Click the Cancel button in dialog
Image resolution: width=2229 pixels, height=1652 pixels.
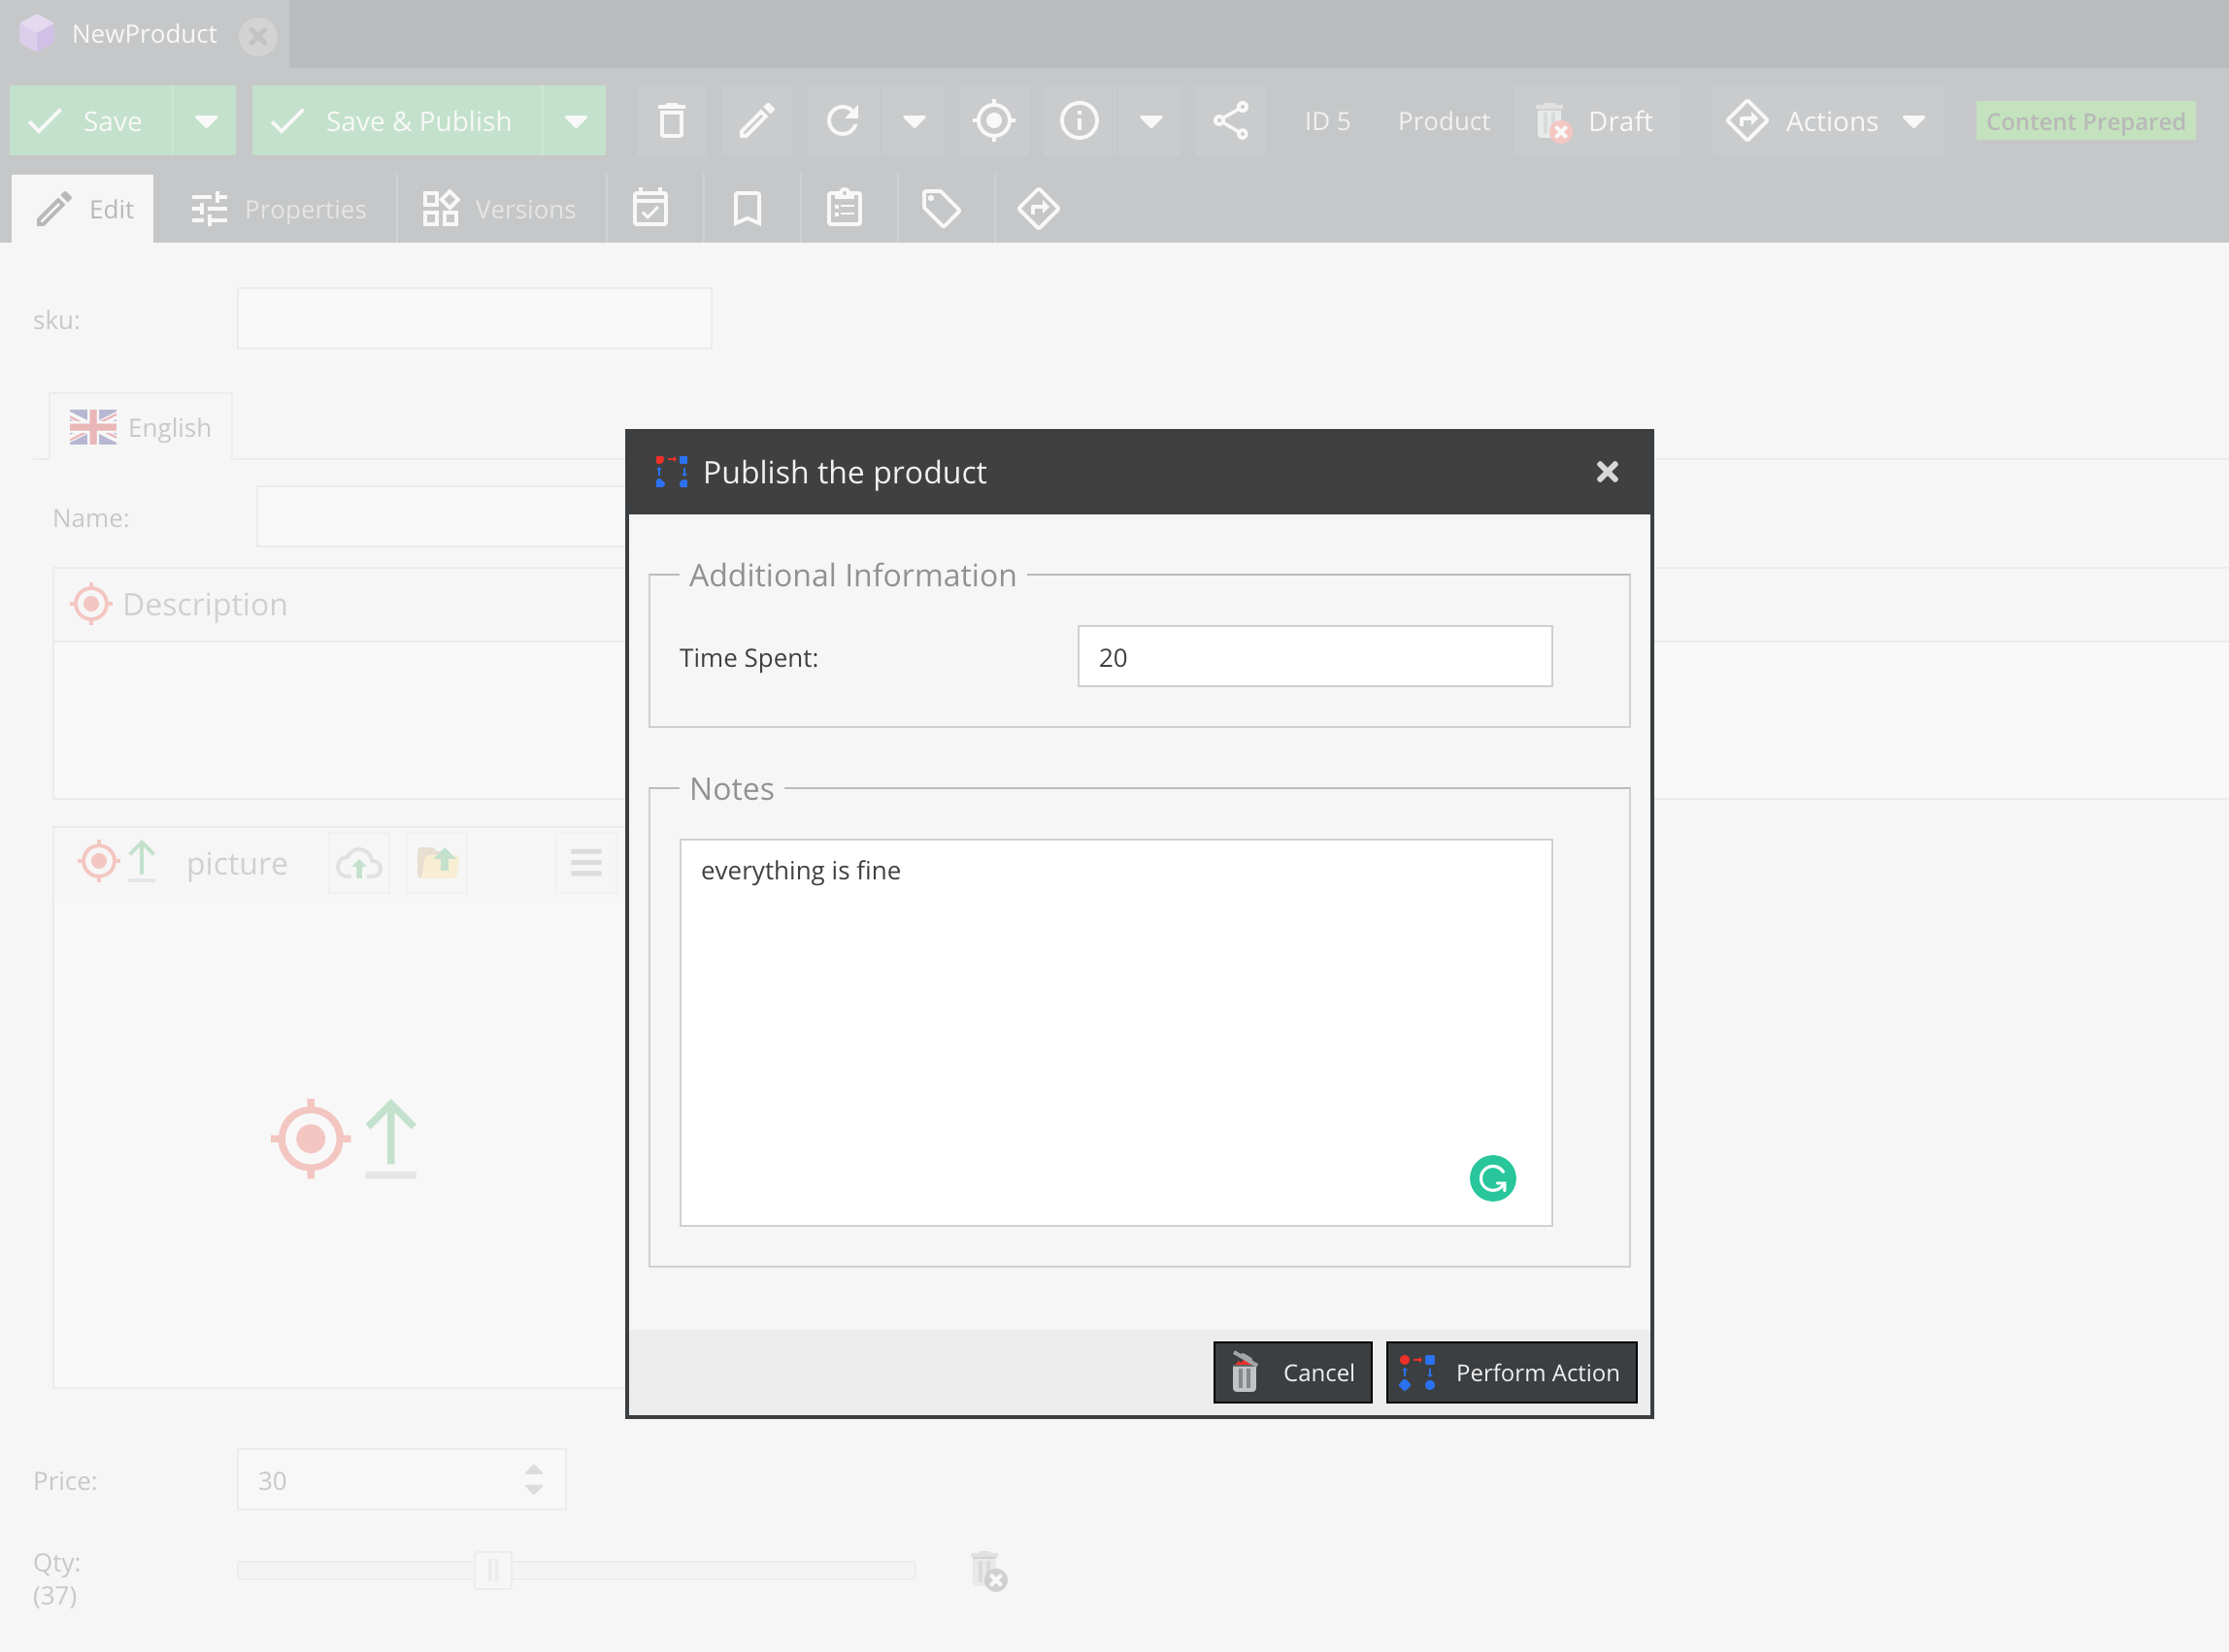point(1292,1372)
